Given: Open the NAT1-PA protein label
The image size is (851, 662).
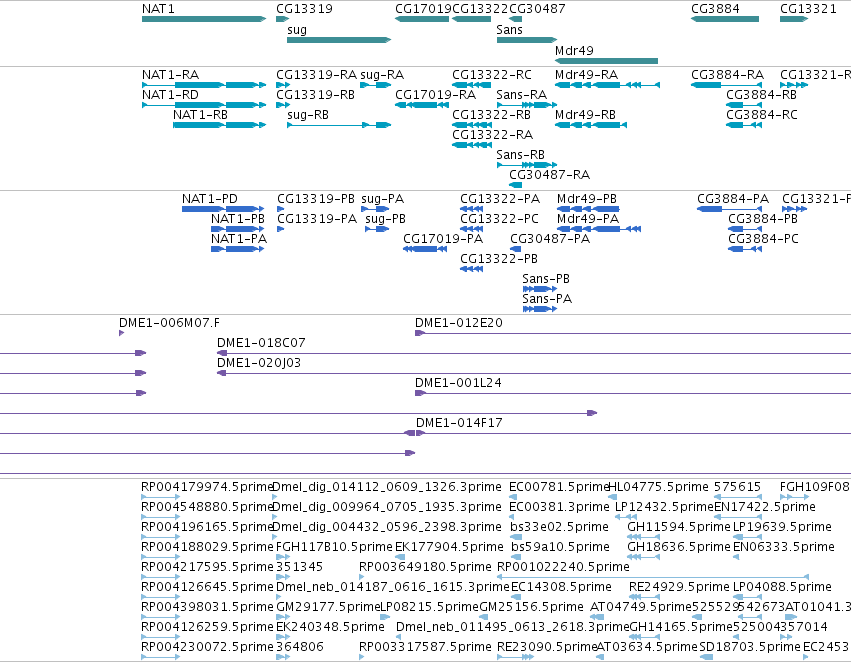Looking at the screenshot, I should tap(239, 239).
